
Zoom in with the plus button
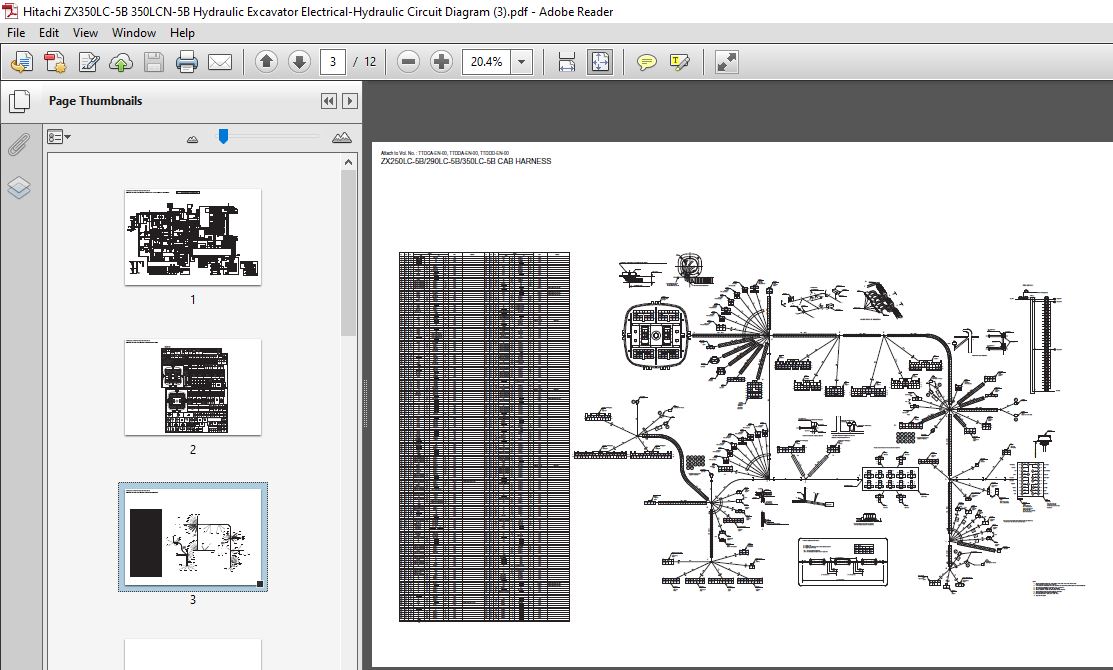441,62
